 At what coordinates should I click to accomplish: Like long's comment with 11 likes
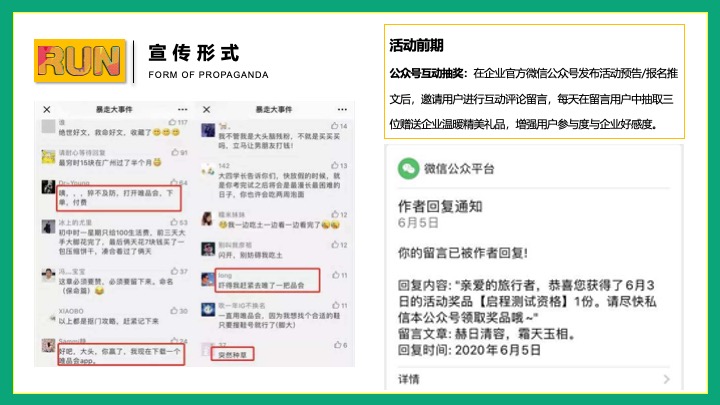coord(336,275)
